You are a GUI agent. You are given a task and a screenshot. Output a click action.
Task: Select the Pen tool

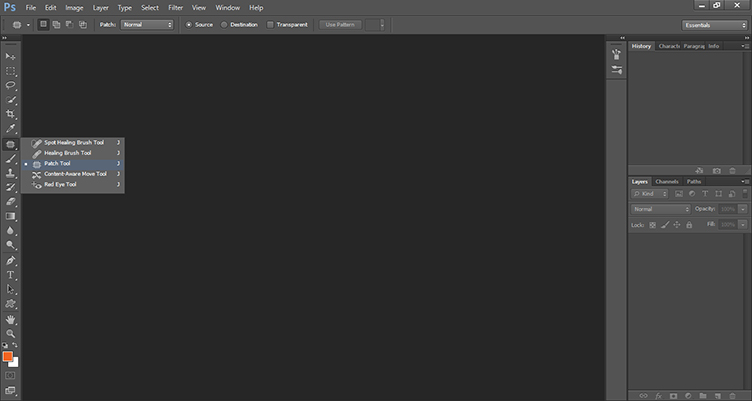point(11,260)
